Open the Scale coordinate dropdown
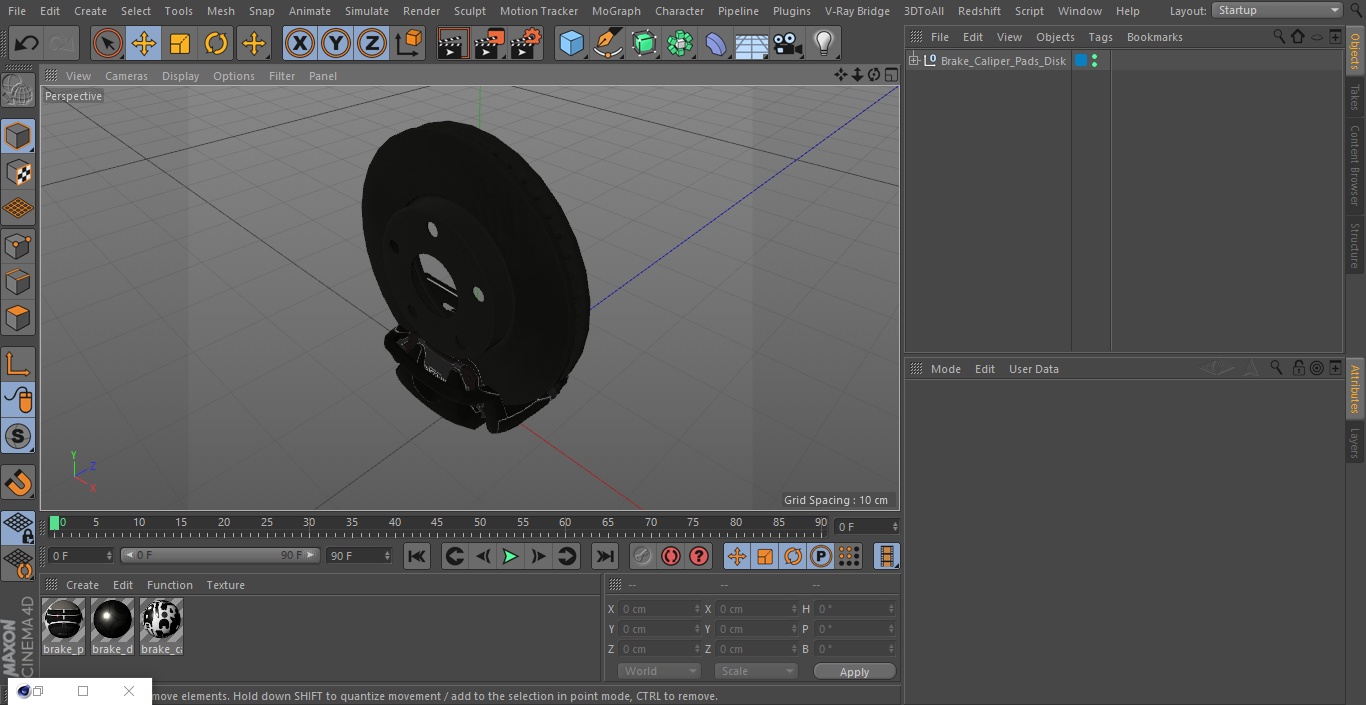 click(x=756, y=671)
